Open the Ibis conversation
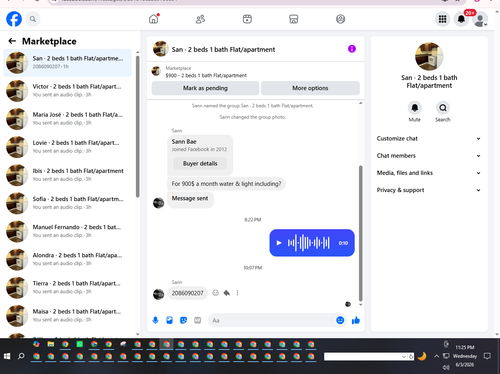This screenshot has height=374, width=500. (x=67, y=175)
